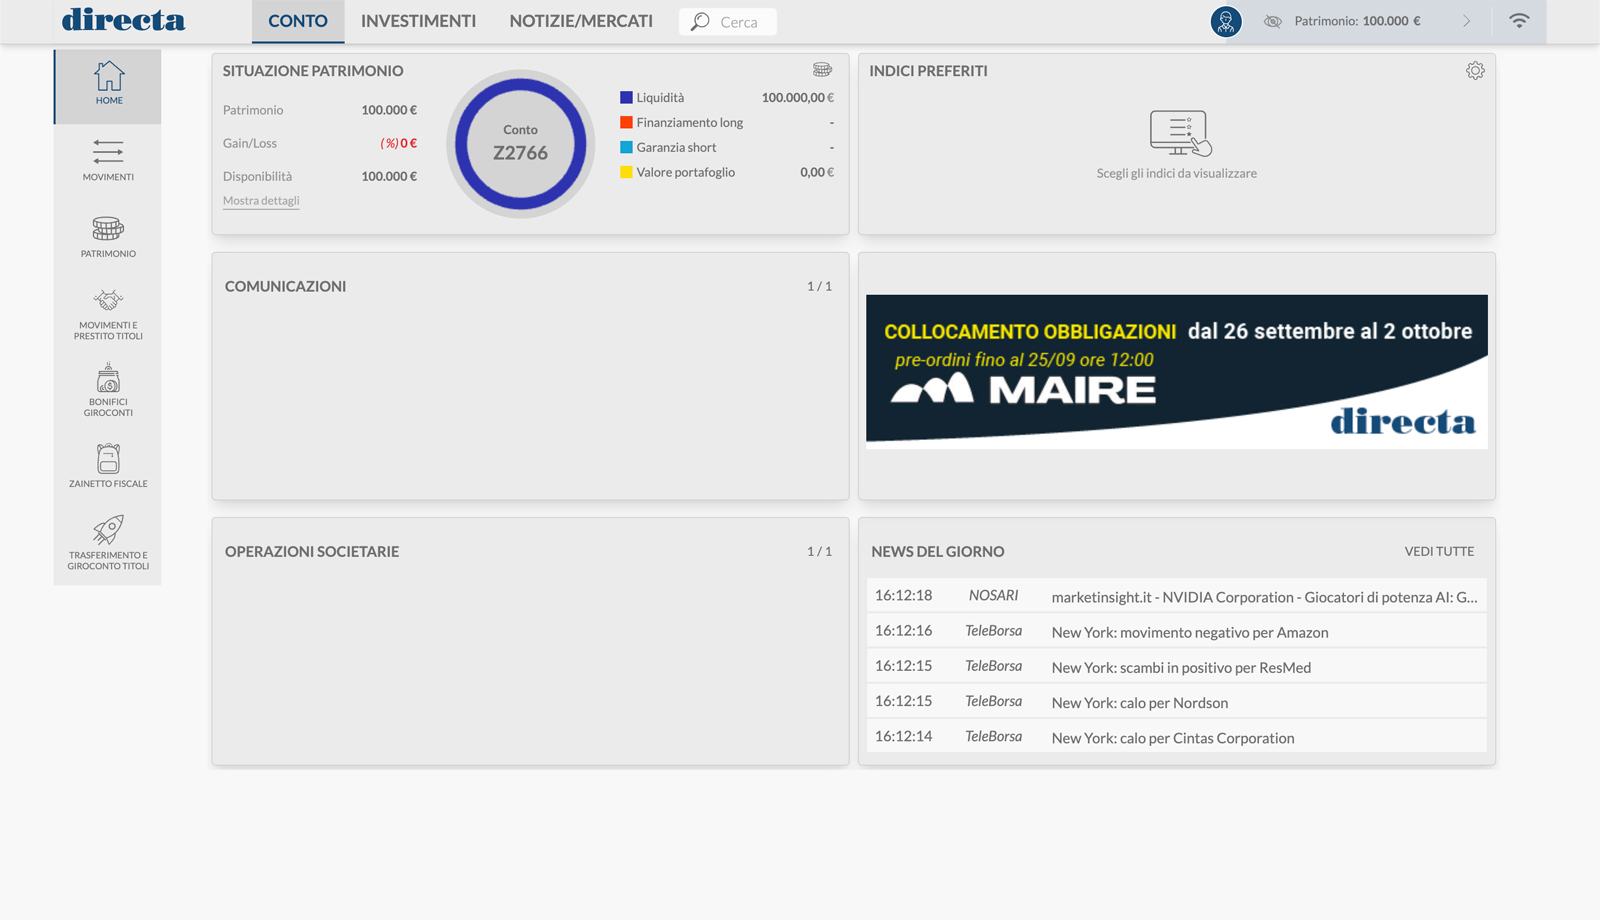This screenshot has width=1600, height=920.
Task: Click the coins icon in Situazione Patrimonio
Action: (x=822, y=70)
